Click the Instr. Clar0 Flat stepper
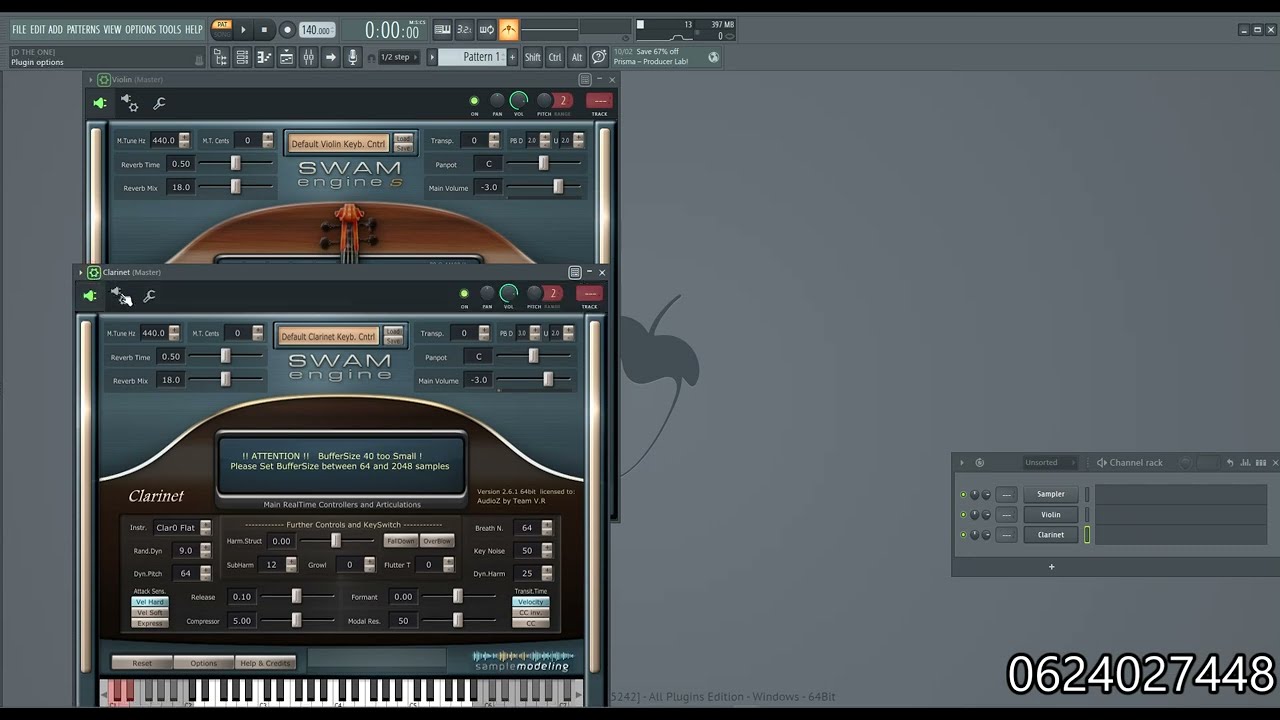The height and width of the screenshot is (720, 1280). coord(206,527)
